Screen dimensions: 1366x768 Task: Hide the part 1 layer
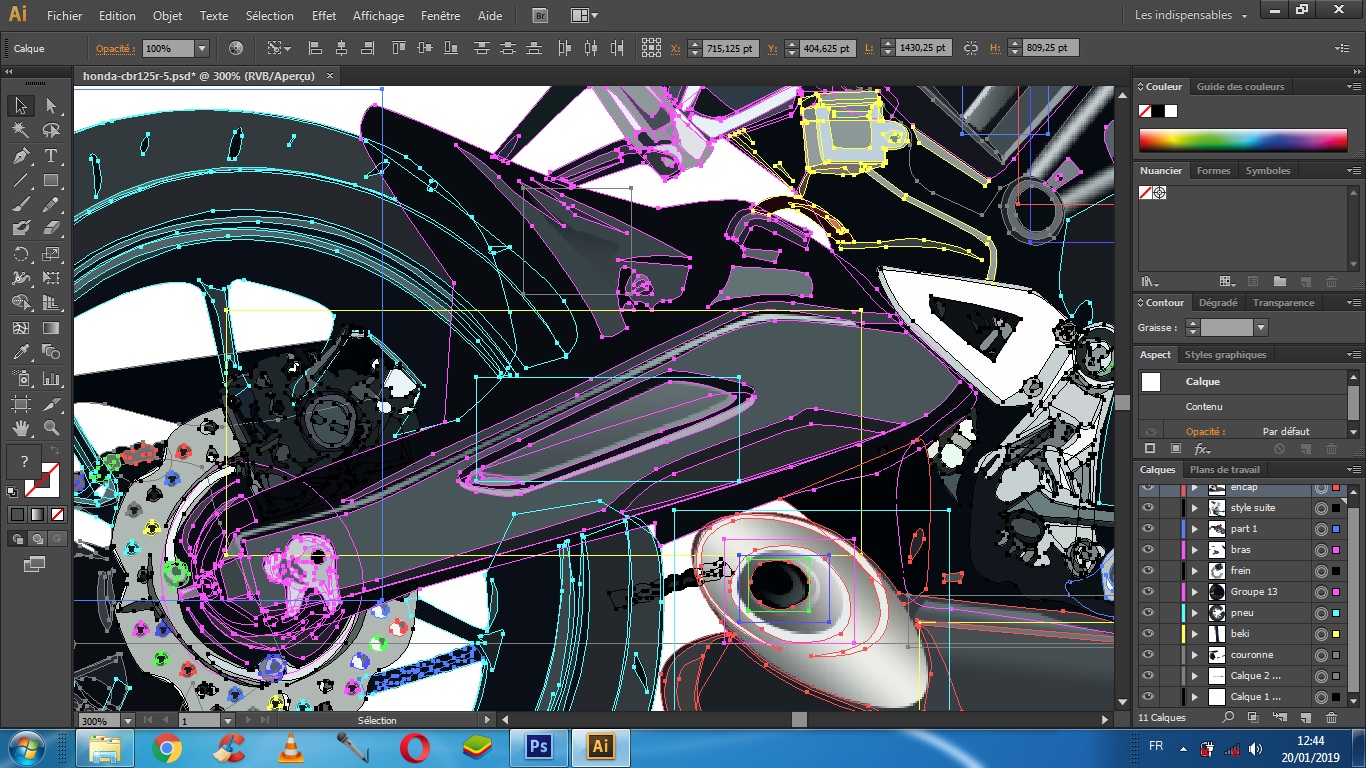point(1148,529)
